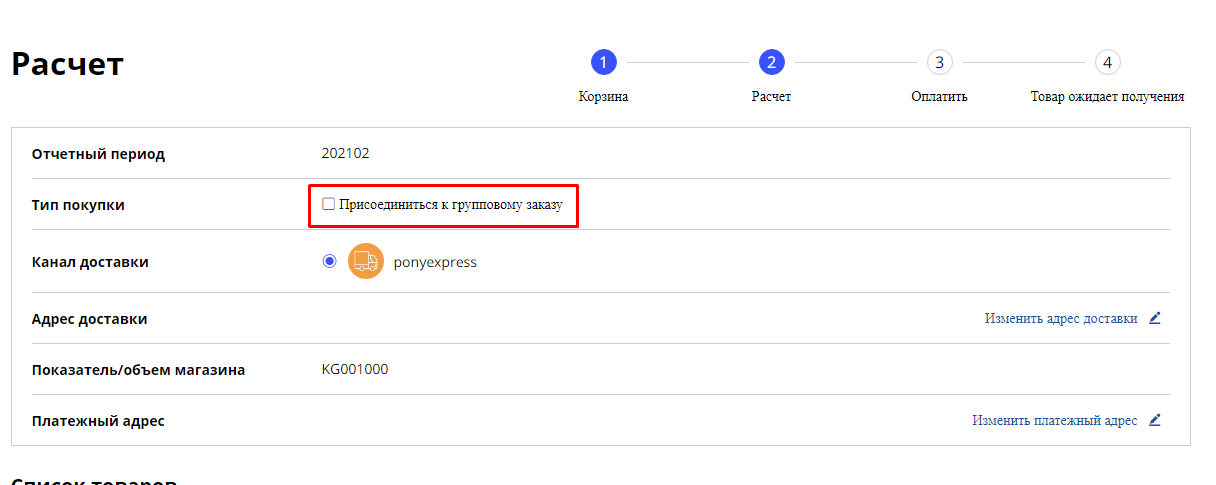Screen dimensions: 1216x485
Task: Click 'Товар ожидает получения' step label
Action: 1107,97
